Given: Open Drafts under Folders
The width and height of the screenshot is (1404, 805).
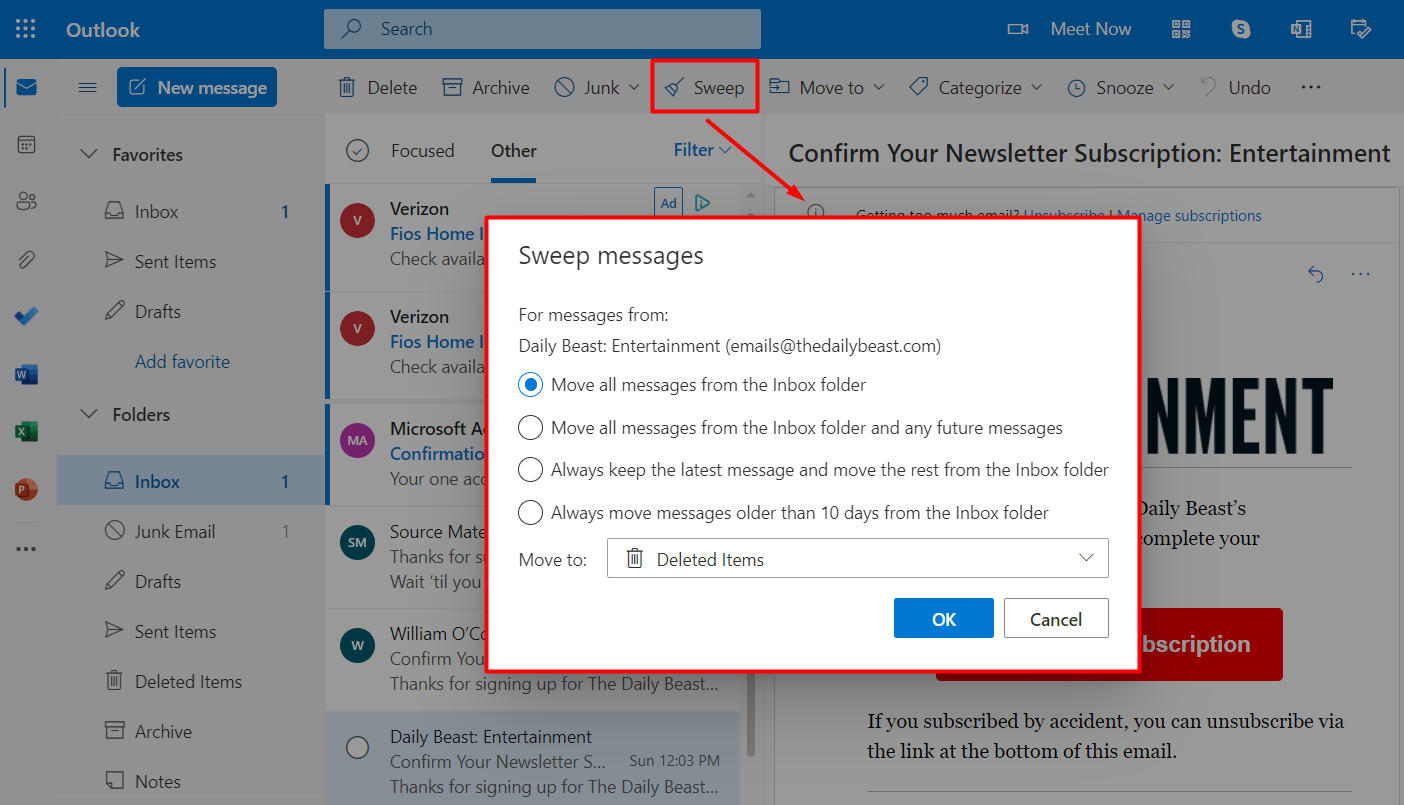Looking at the screenshot, I should pos(191,582).
